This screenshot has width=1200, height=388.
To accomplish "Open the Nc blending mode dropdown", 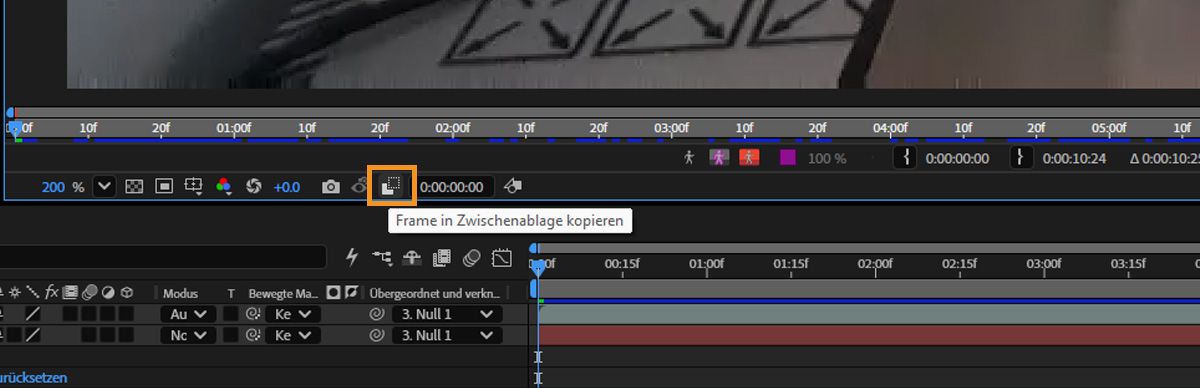I will [x=189, y=336].
